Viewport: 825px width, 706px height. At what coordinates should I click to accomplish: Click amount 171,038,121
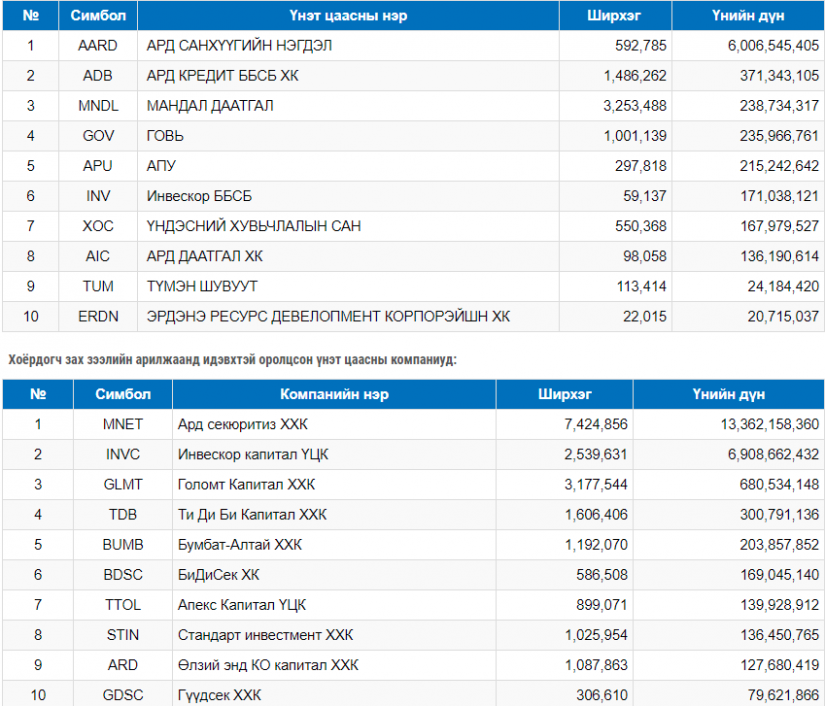pyautogui.click(x=779, y=196)
